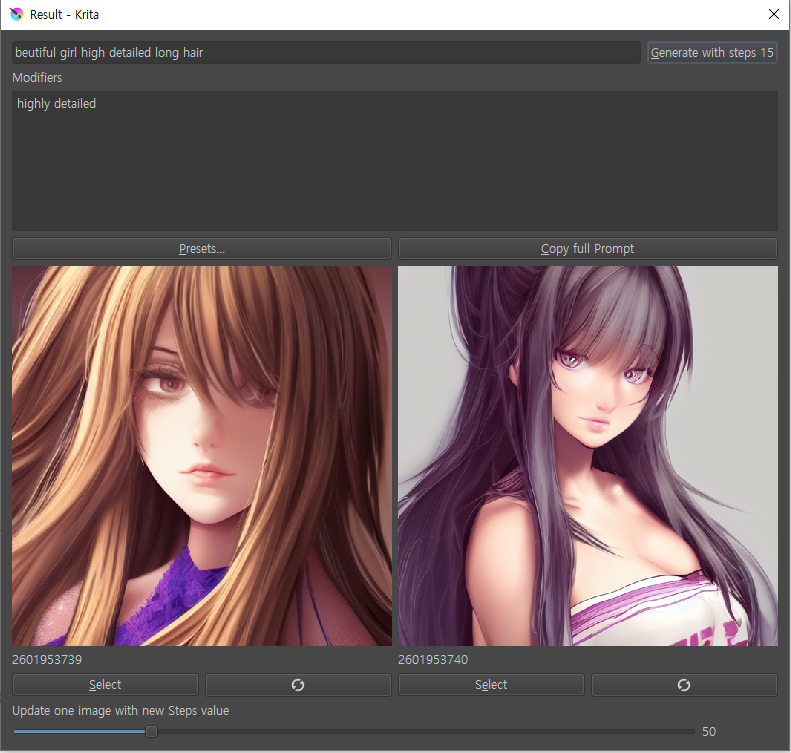Click the prompt text field
This screenshot has width=791, height=753.
326,52
